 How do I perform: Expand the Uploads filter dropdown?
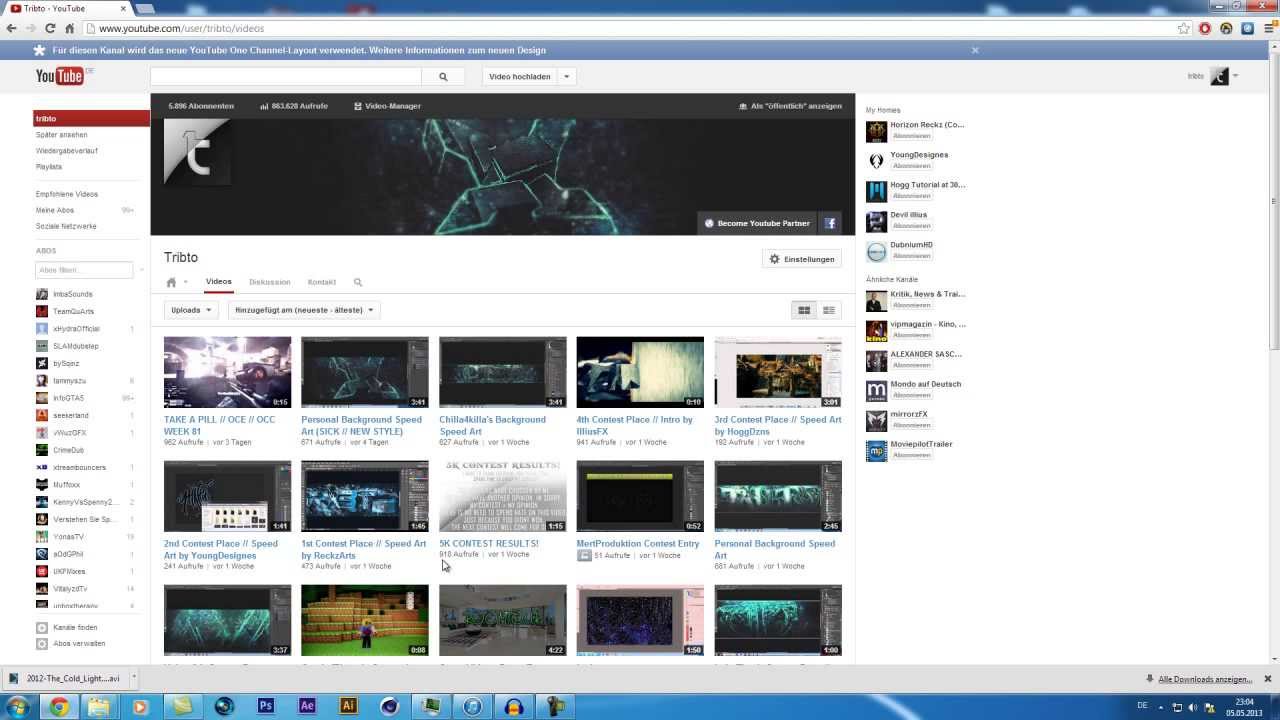coord(191,310)
